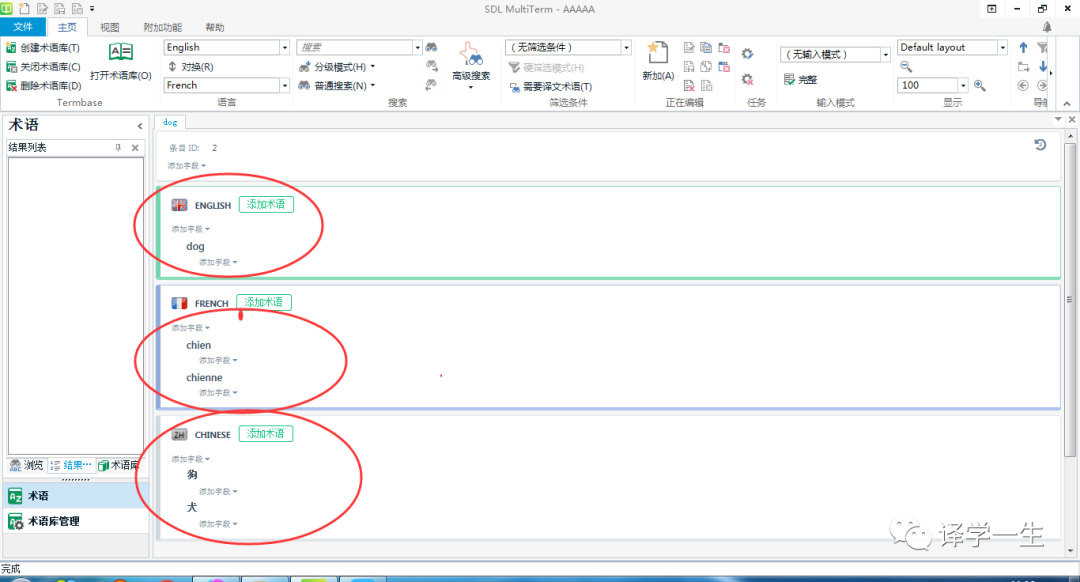1080x582 pixels.
Task: Zoom out with the minus magnifier icon
Action: (x=906, y=67)
